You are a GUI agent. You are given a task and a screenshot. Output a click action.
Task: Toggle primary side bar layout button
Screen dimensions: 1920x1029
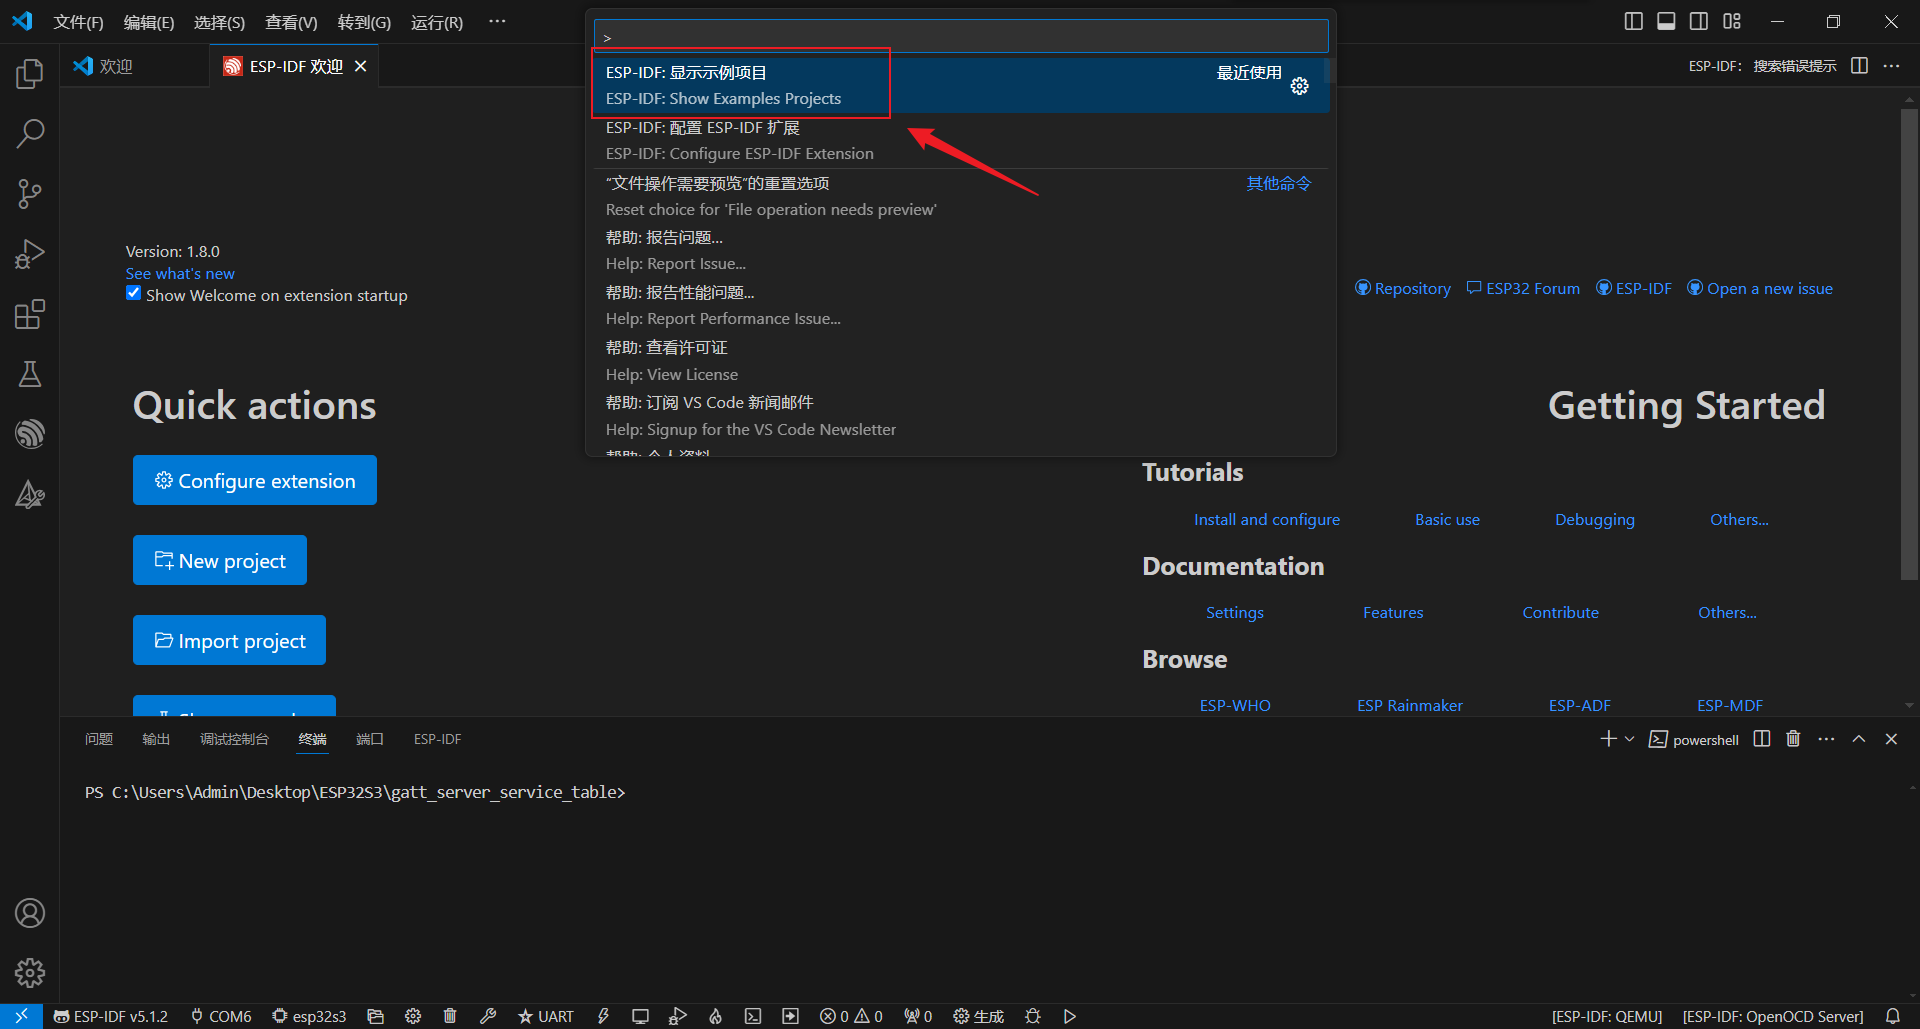1633,21
